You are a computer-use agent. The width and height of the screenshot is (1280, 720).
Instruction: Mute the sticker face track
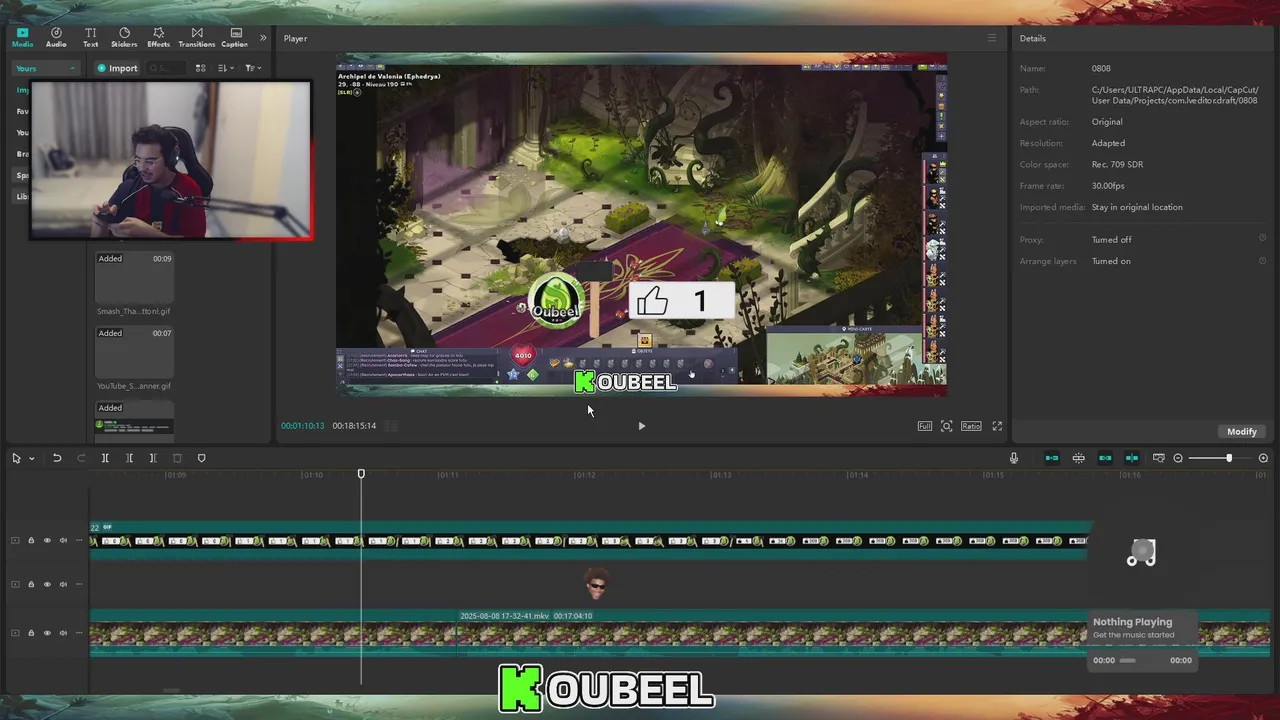(x=63, y=584)
